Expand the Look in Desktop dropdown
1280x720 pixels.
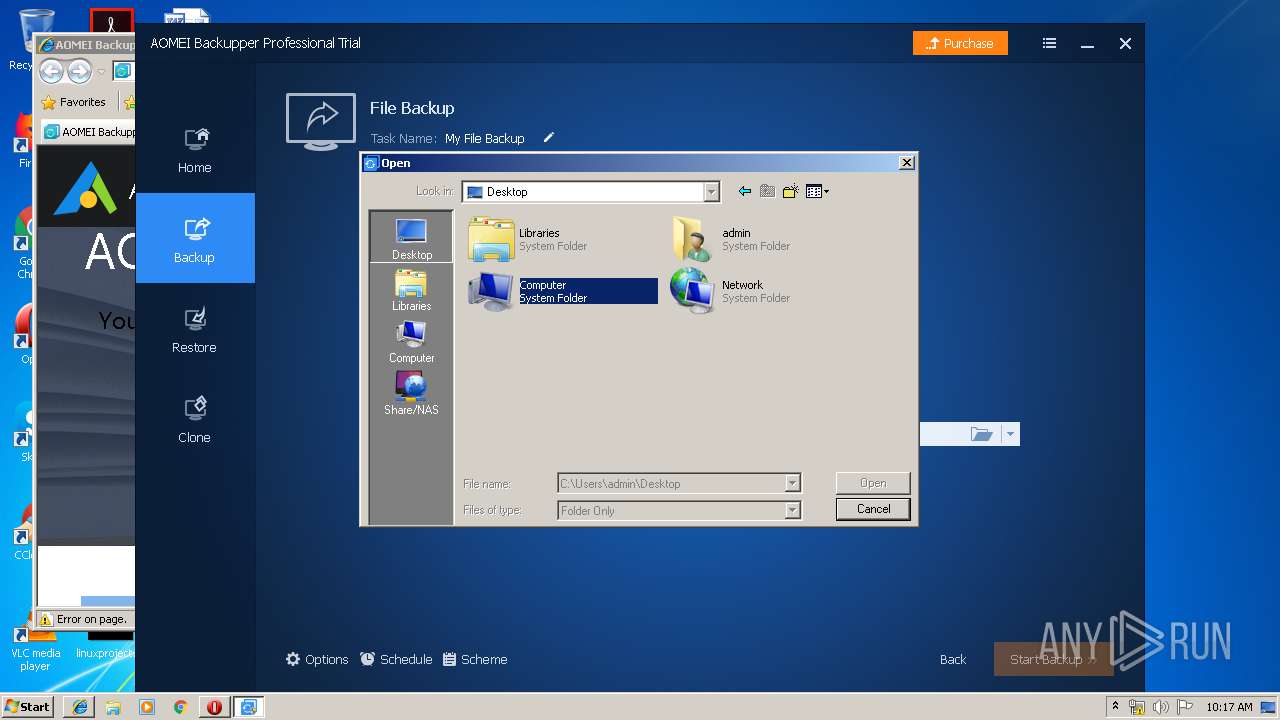click(711, 192)
